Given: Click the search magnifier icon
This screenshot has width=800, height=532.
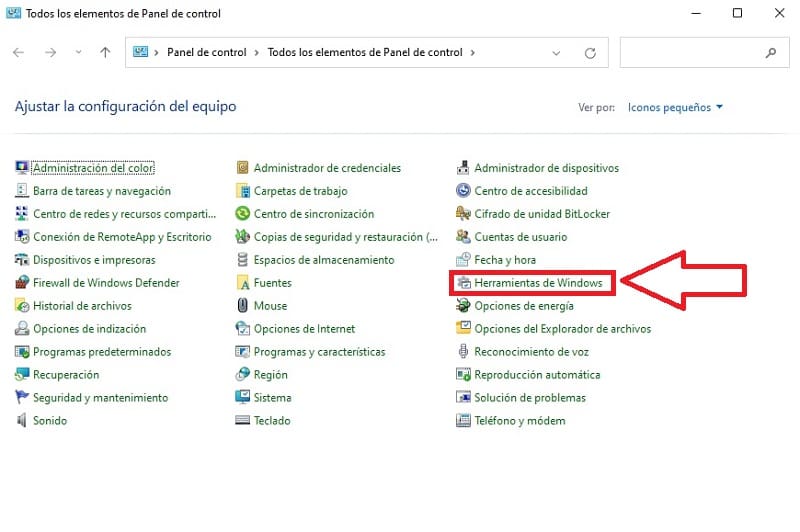Looking at the screenshot, I should (770, 52).
